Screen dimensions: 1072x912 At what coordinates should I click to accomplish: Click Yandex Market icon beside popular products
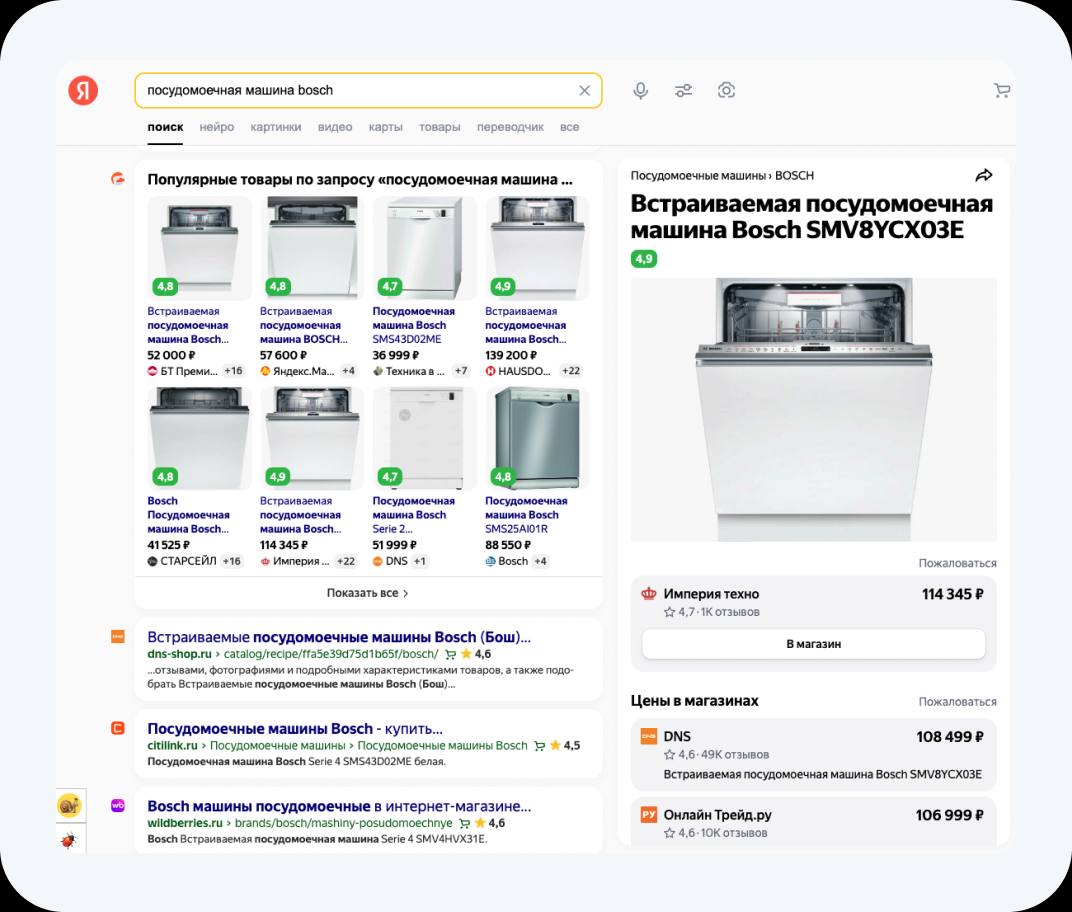[x=118, y=179]
